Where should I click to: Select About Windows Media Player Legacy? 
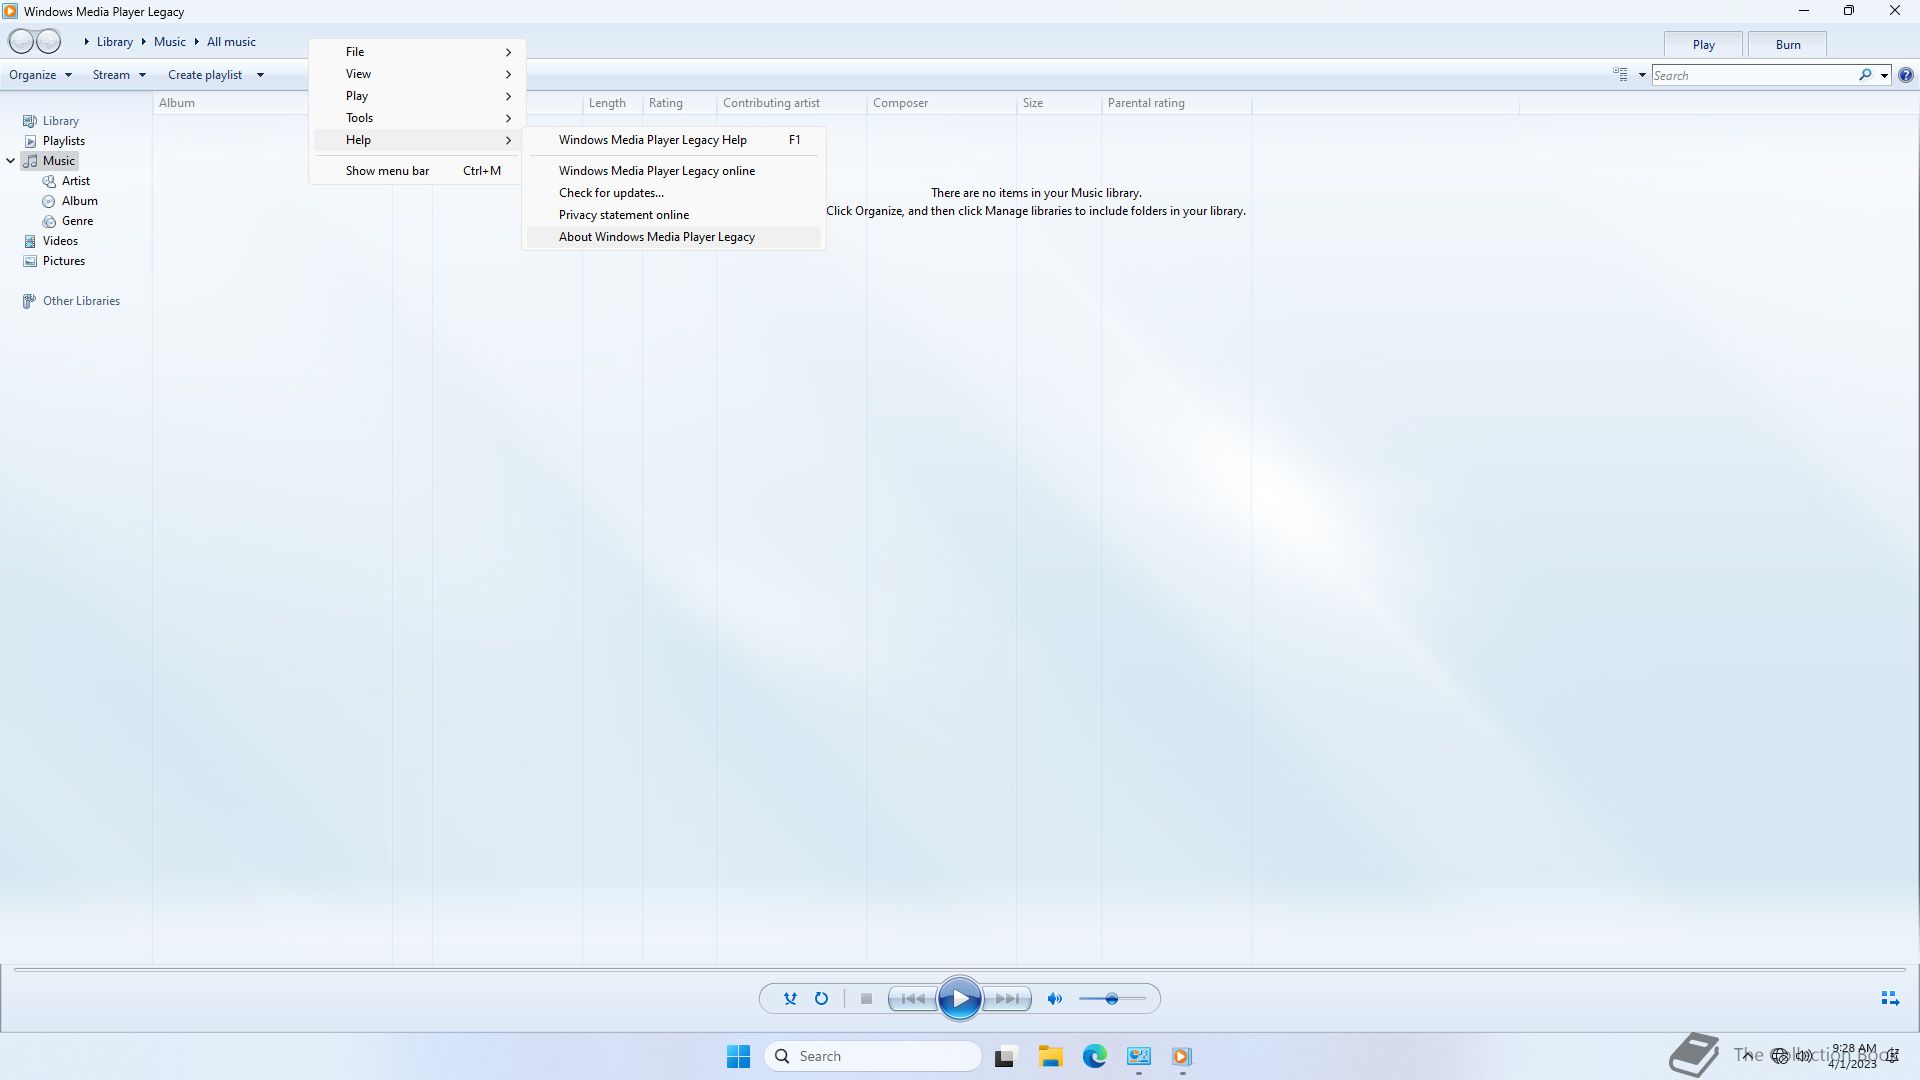coord(674,237)
